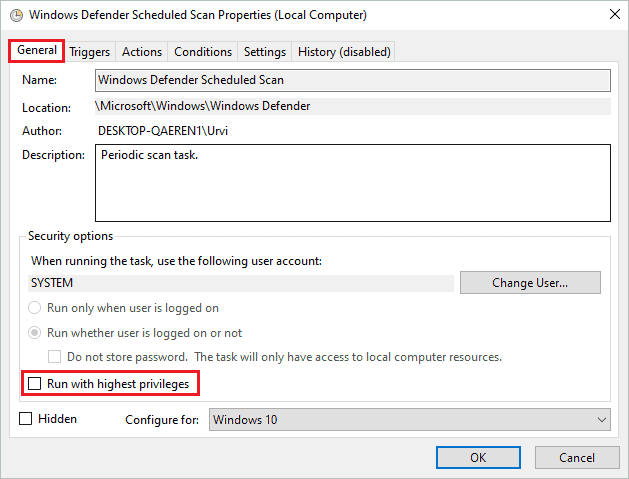Image resolution: width=629 pixels, height=479 pixels.
Task: Expand the Configure for dropdown
Action: (410, 420)
